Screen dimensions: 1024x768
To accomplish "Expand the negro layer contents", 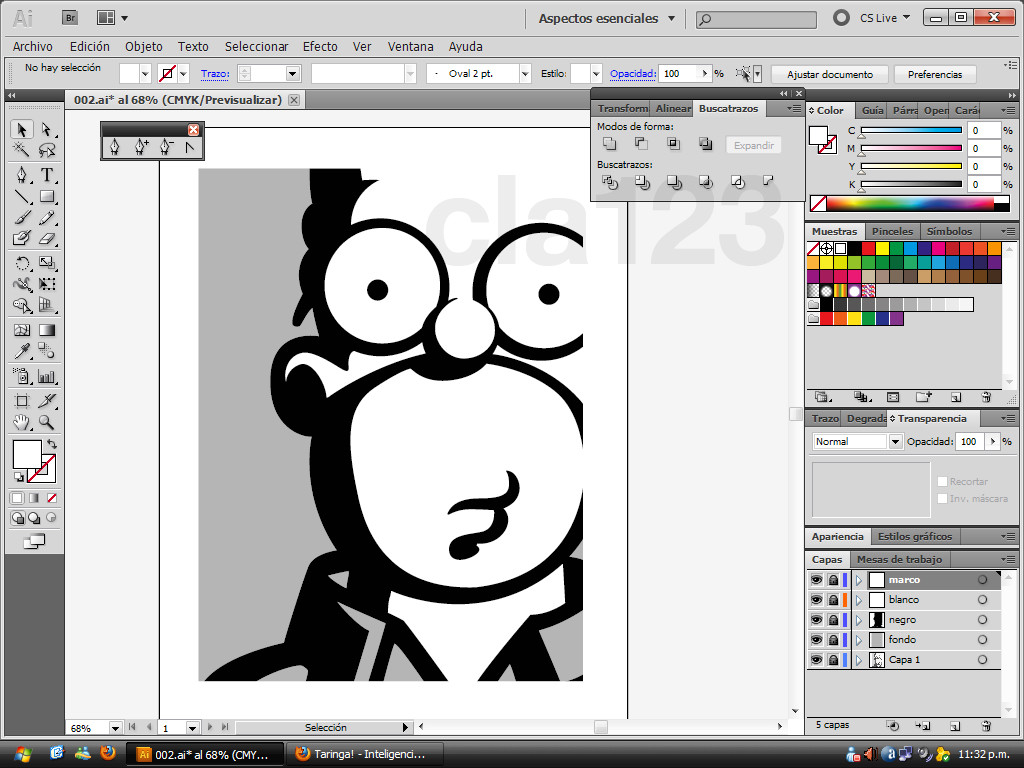I will (x=859, y=620).
